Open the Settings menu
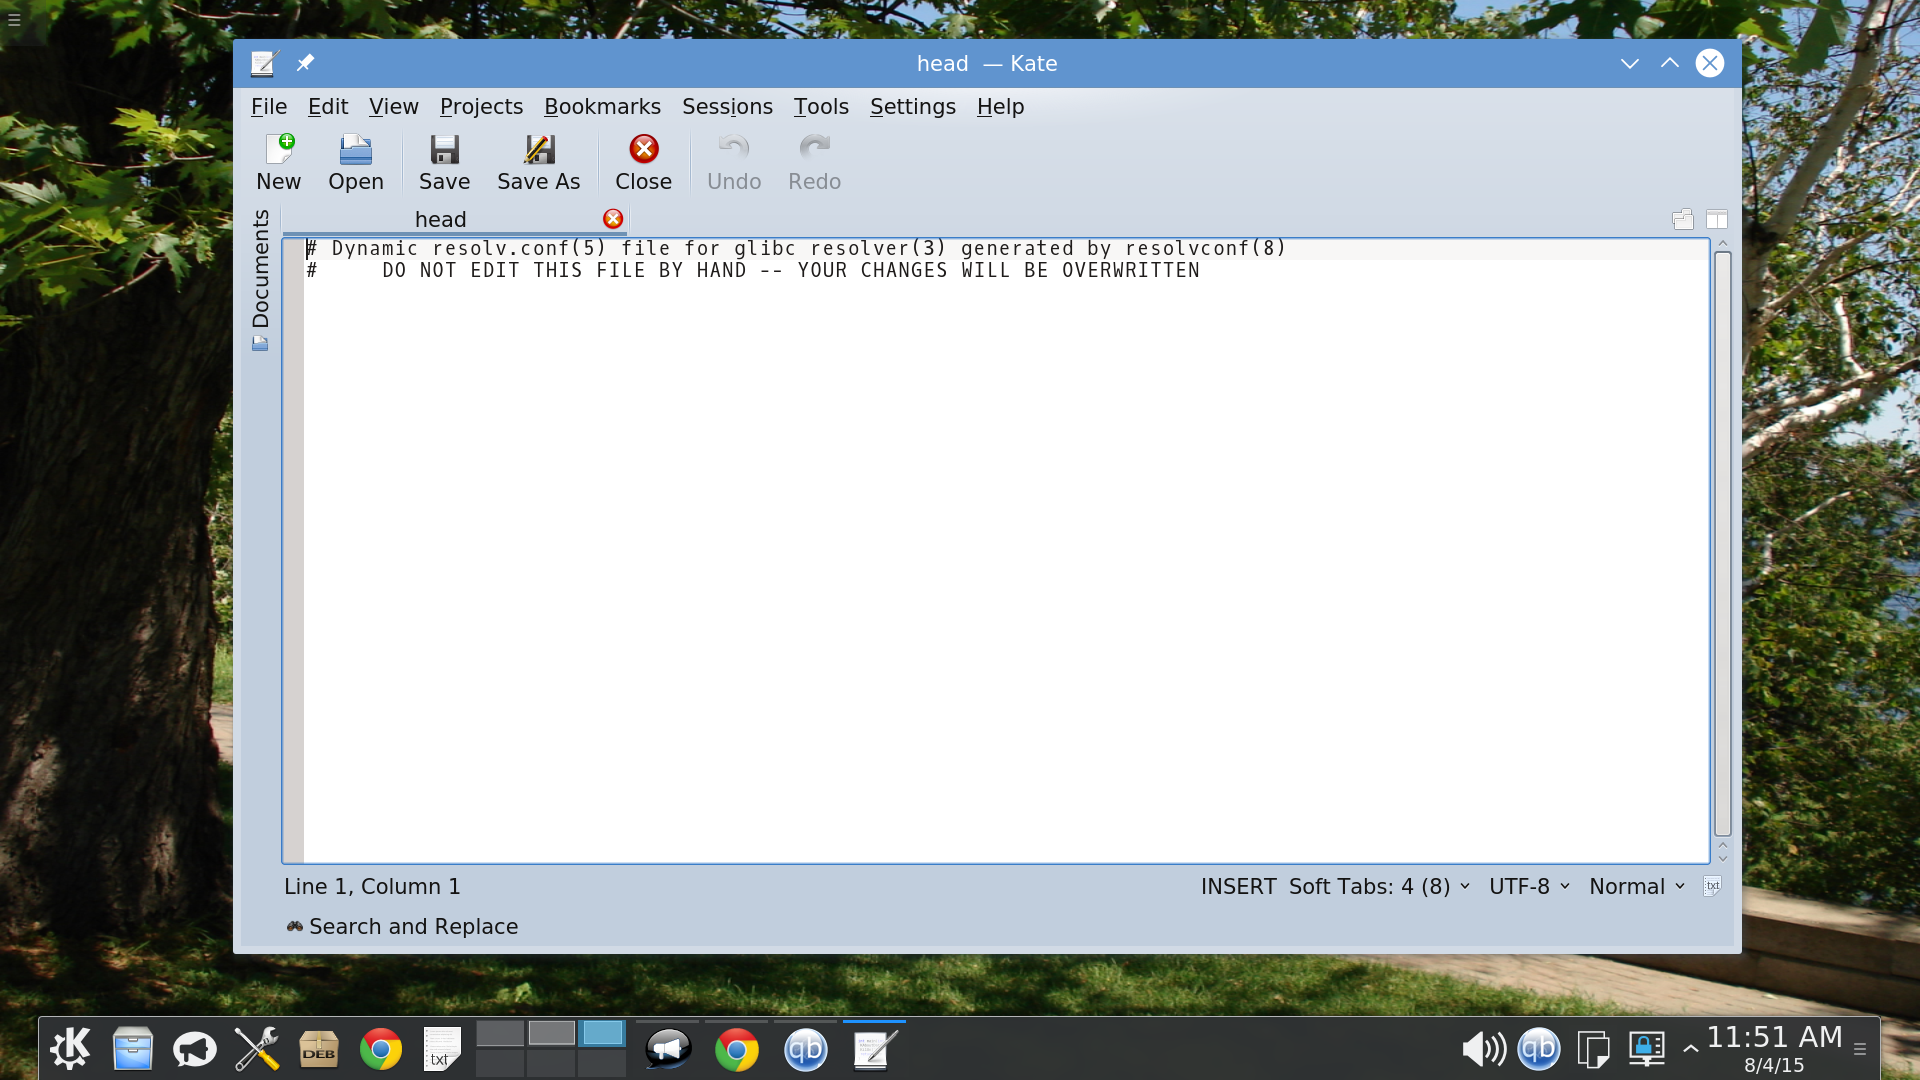This screenshot has height=1080, width=1920. [912, 106]
